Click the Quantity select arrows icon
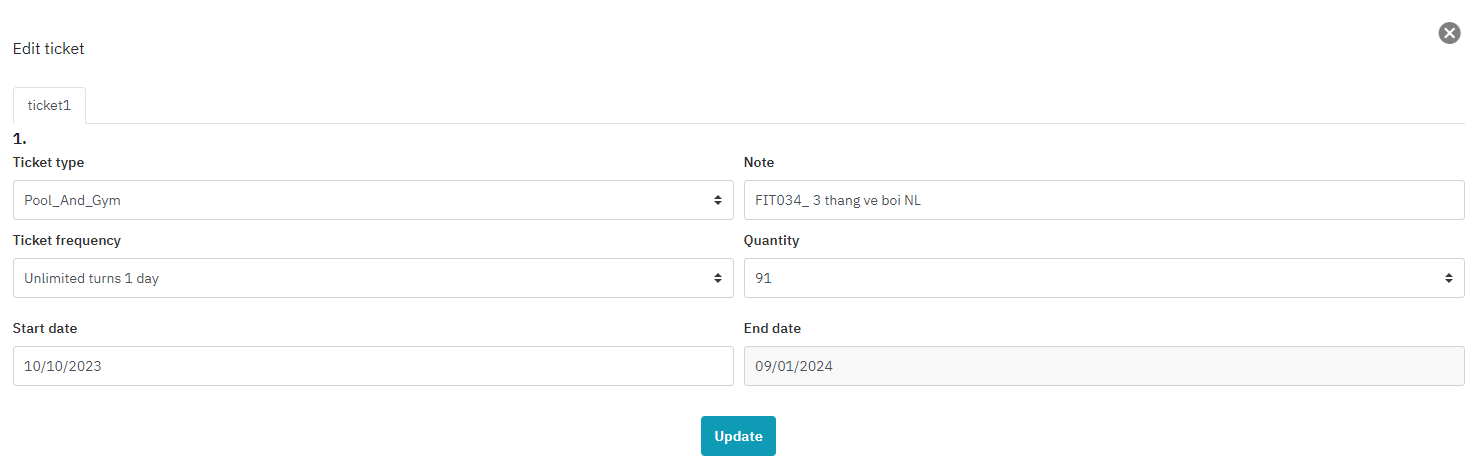This screenshot has height=470, width=1481. 1448,278
